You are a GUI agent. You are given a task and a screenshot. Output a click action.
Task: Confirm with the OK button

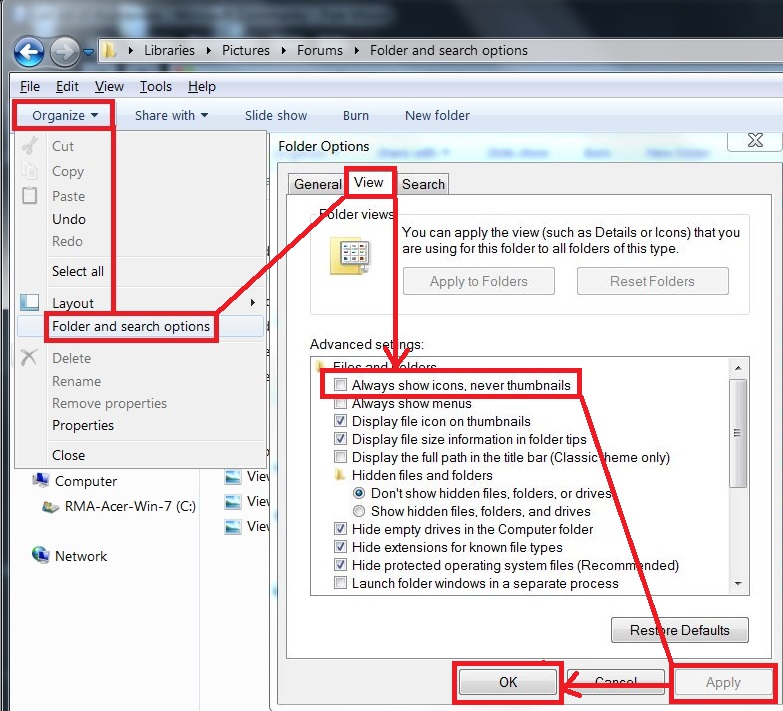pyautogui.click(x=508, y=682)
